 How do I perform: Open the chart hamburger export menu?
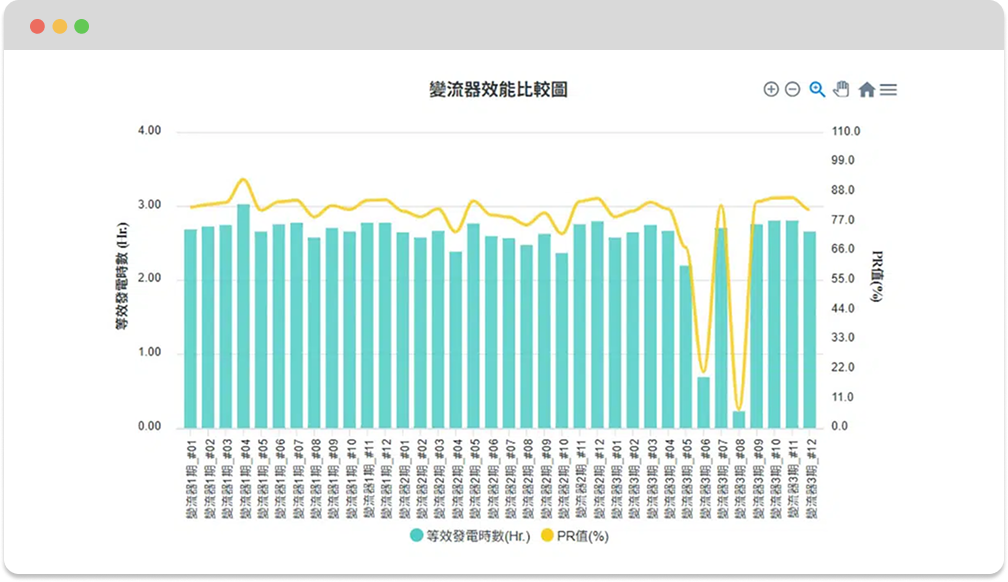[888, 90]
